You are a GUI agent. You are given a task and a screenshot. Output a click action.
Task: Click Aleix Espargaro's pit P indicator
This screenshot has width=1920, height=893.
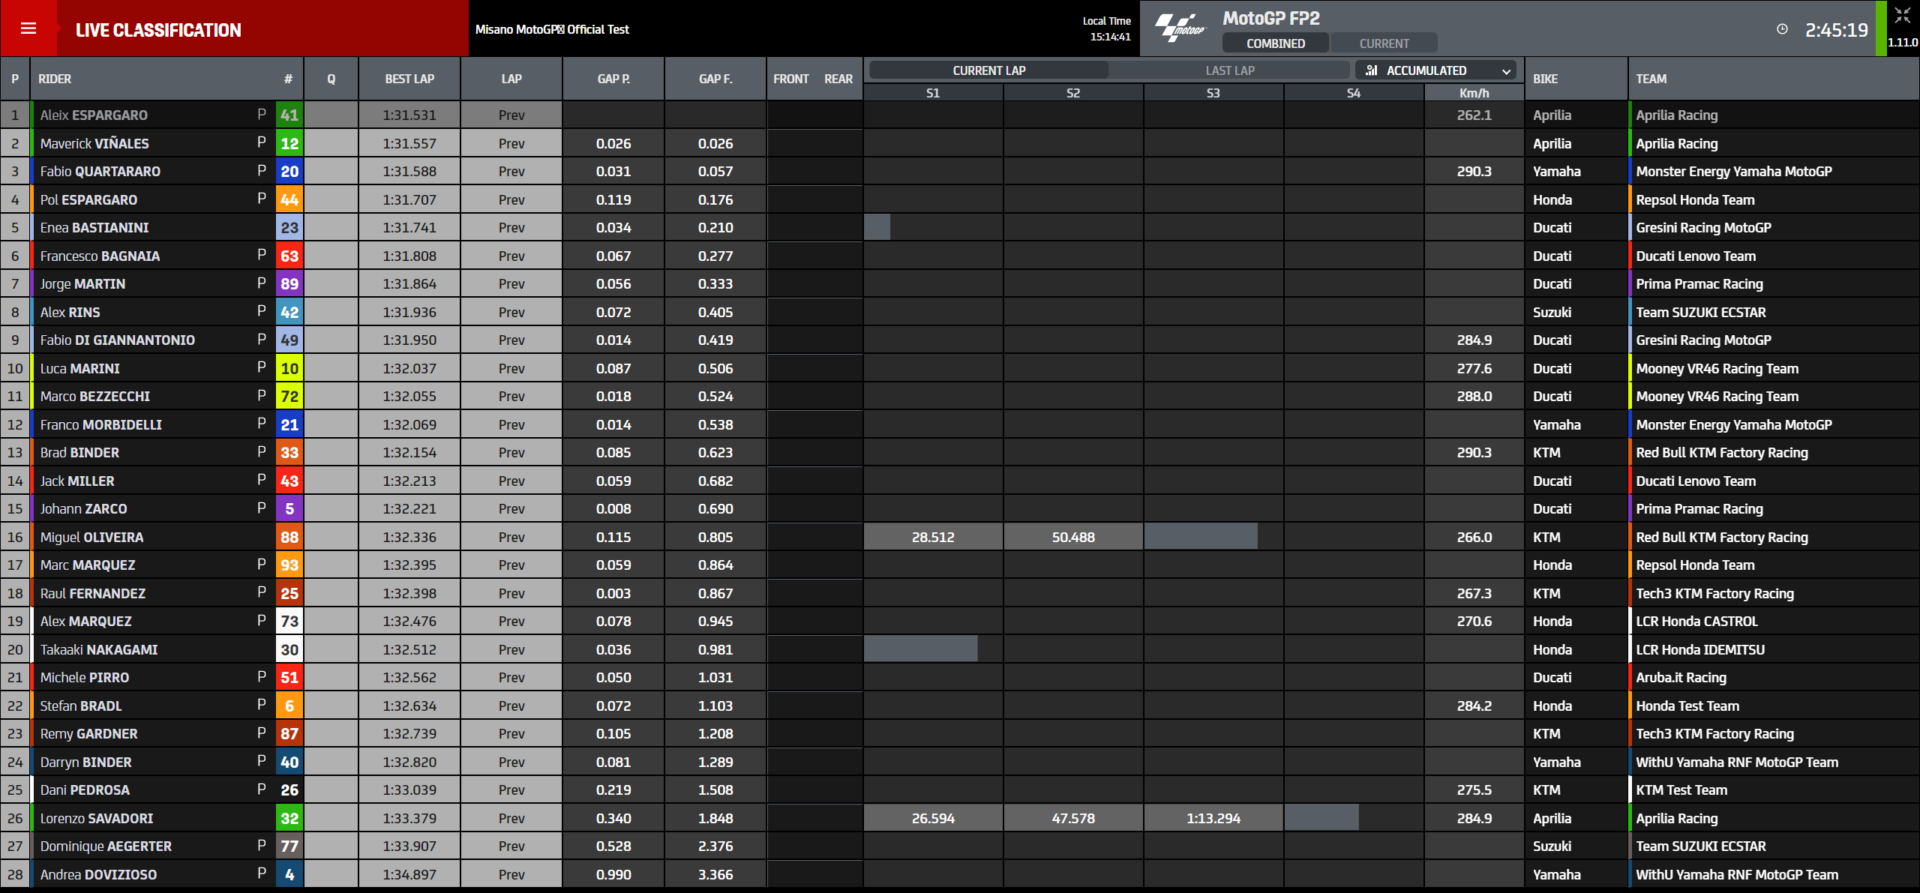[x=262, y=115]
